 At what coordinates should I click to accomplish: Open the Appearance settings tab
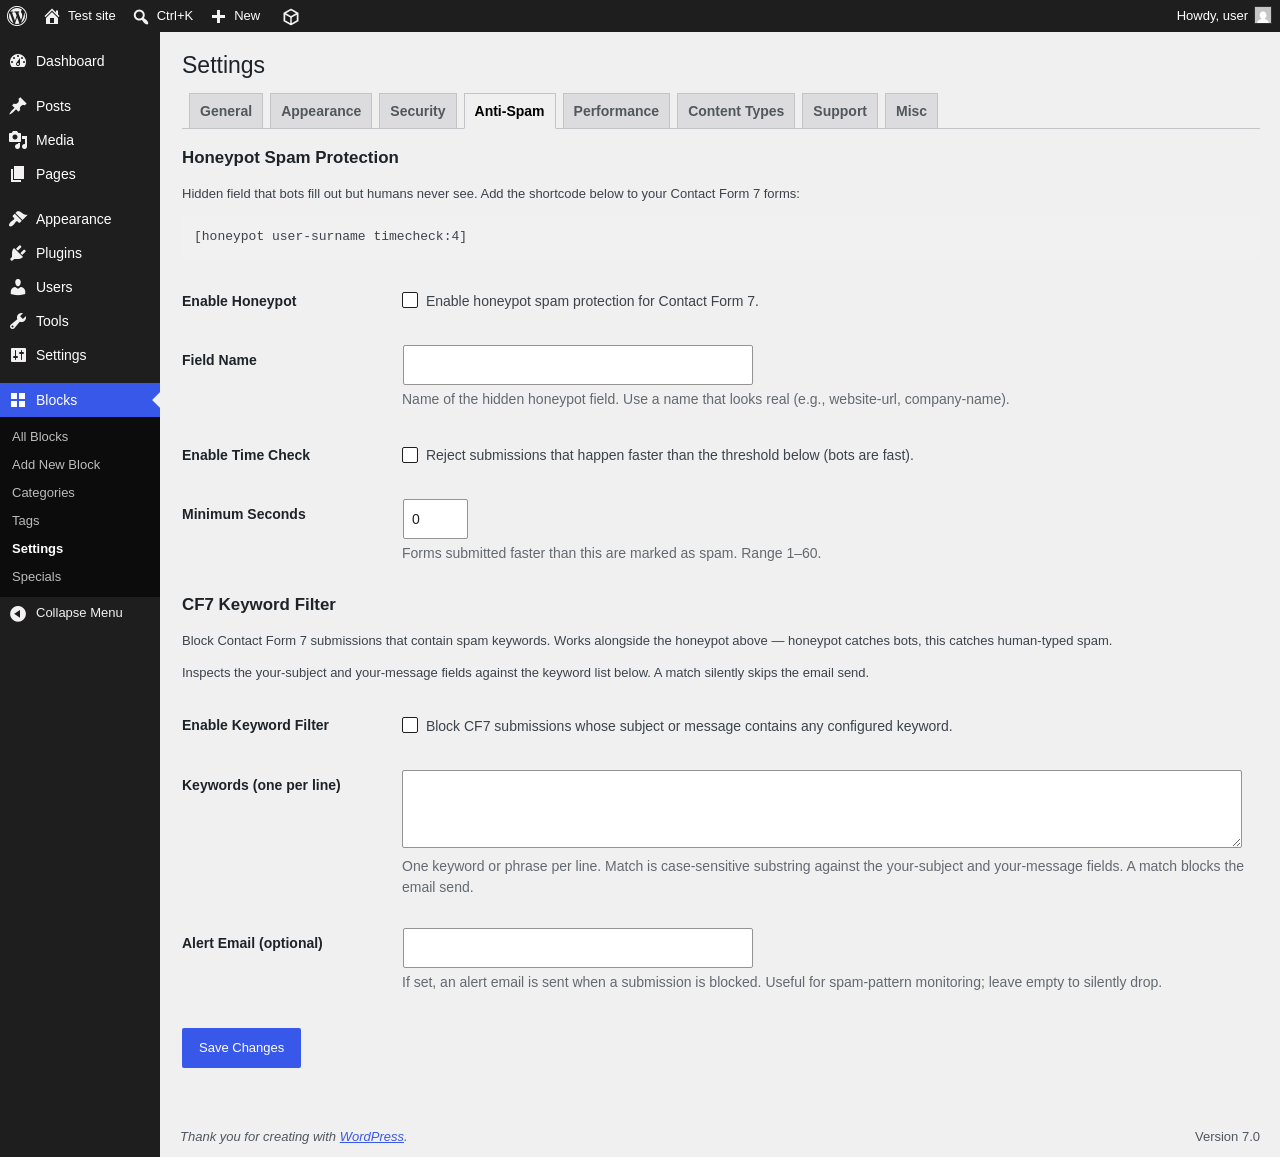click(x=321, y=111)
